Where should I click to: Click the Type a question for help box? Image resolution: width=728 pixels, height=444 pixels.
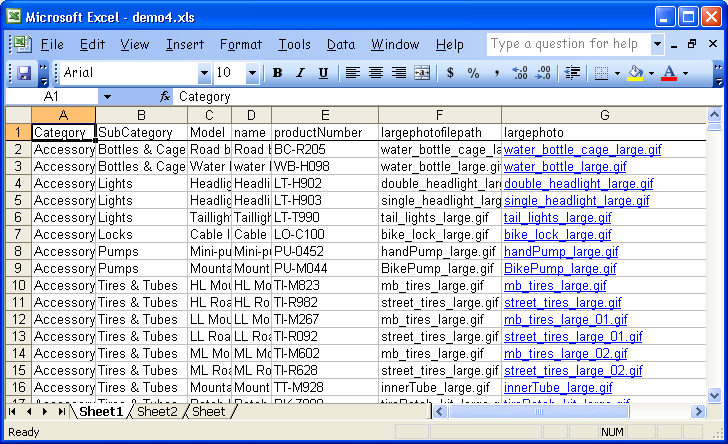pos(567,44)
